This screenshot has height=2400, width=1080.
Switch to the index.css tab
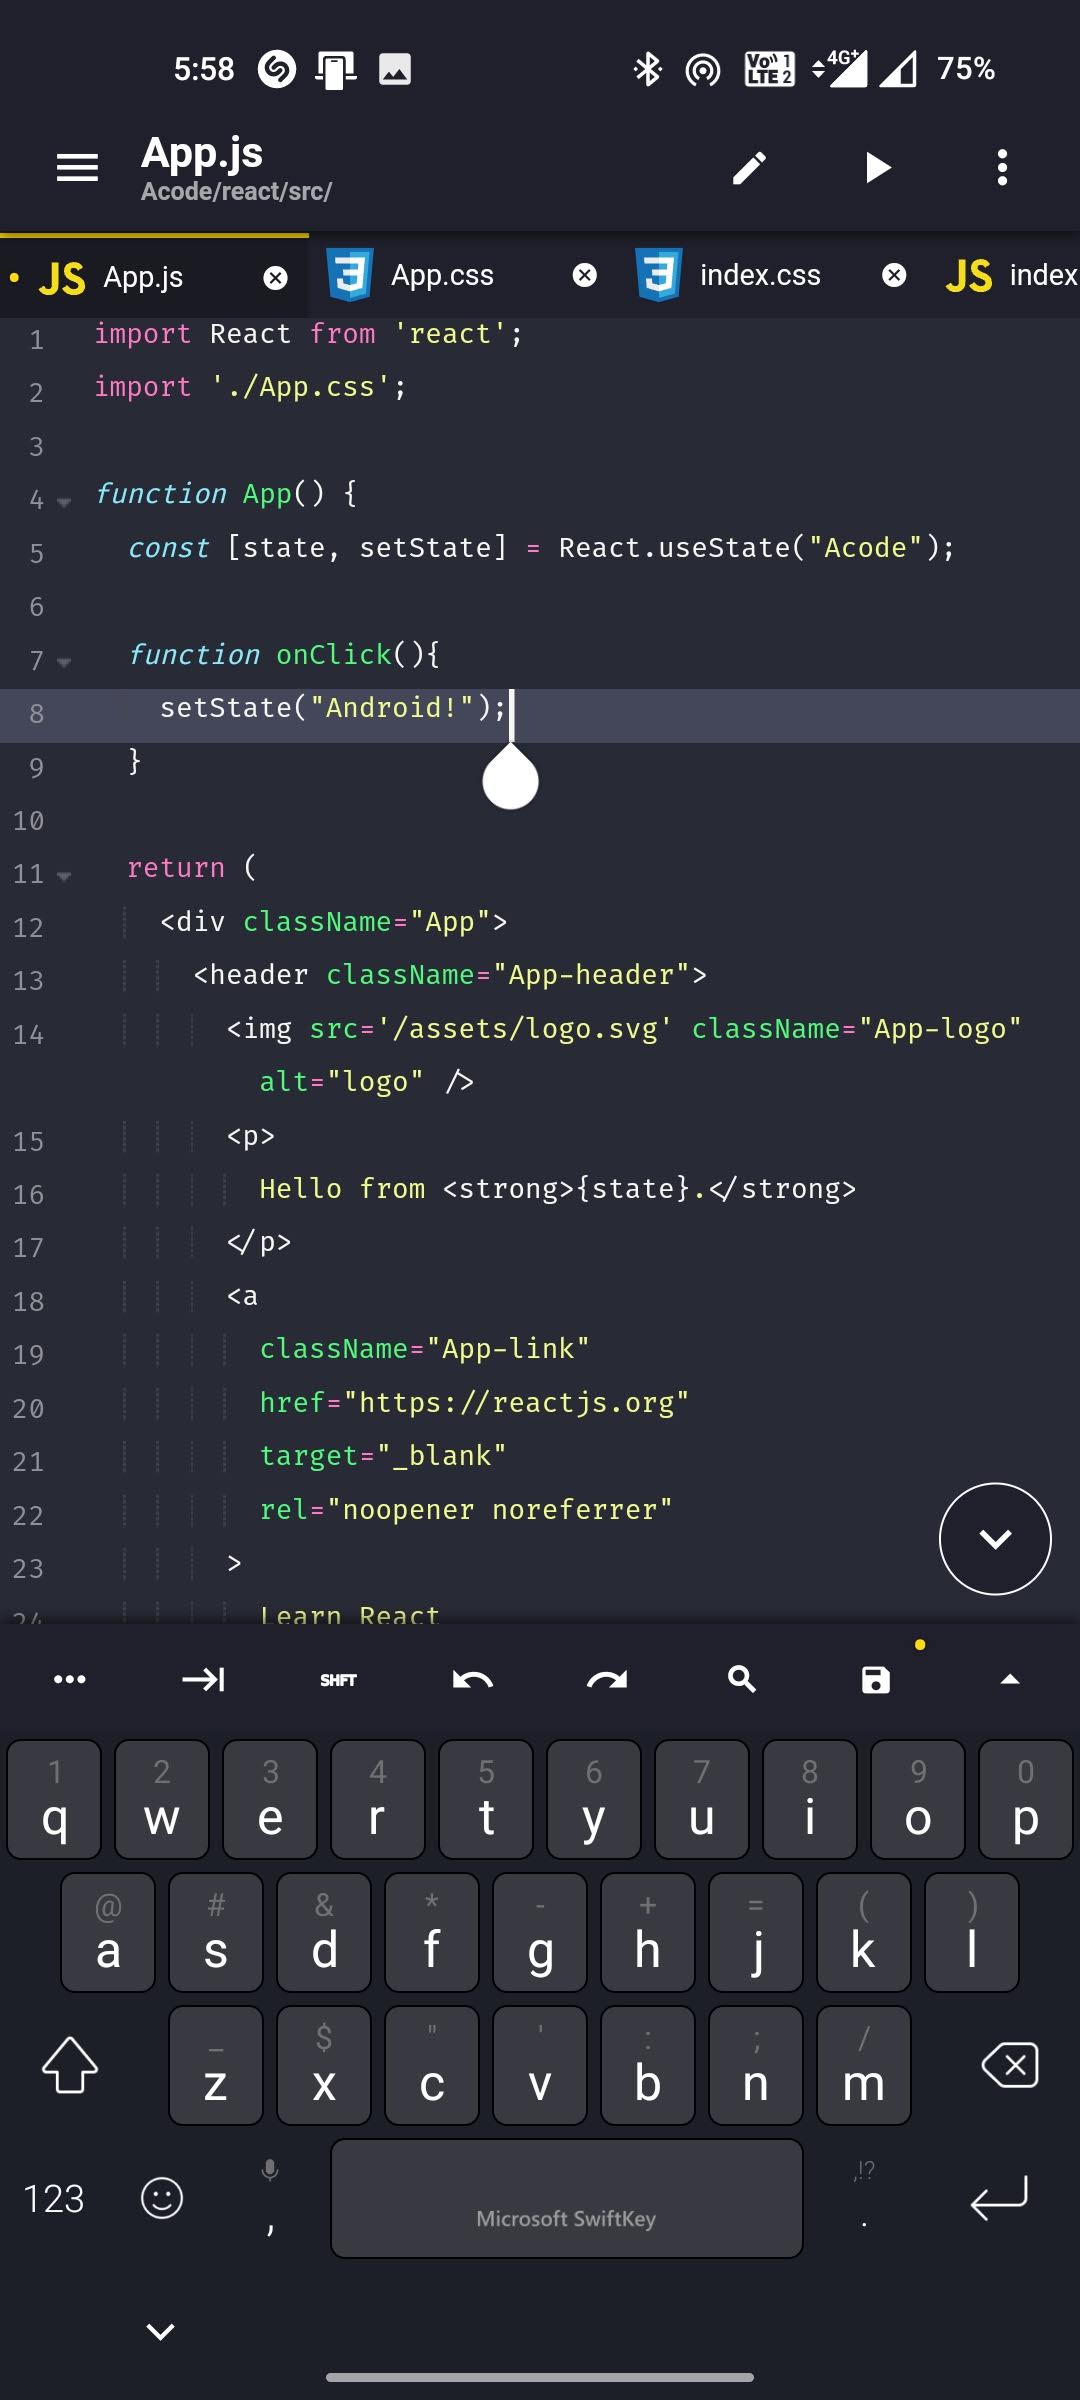[x=759, y=276]
